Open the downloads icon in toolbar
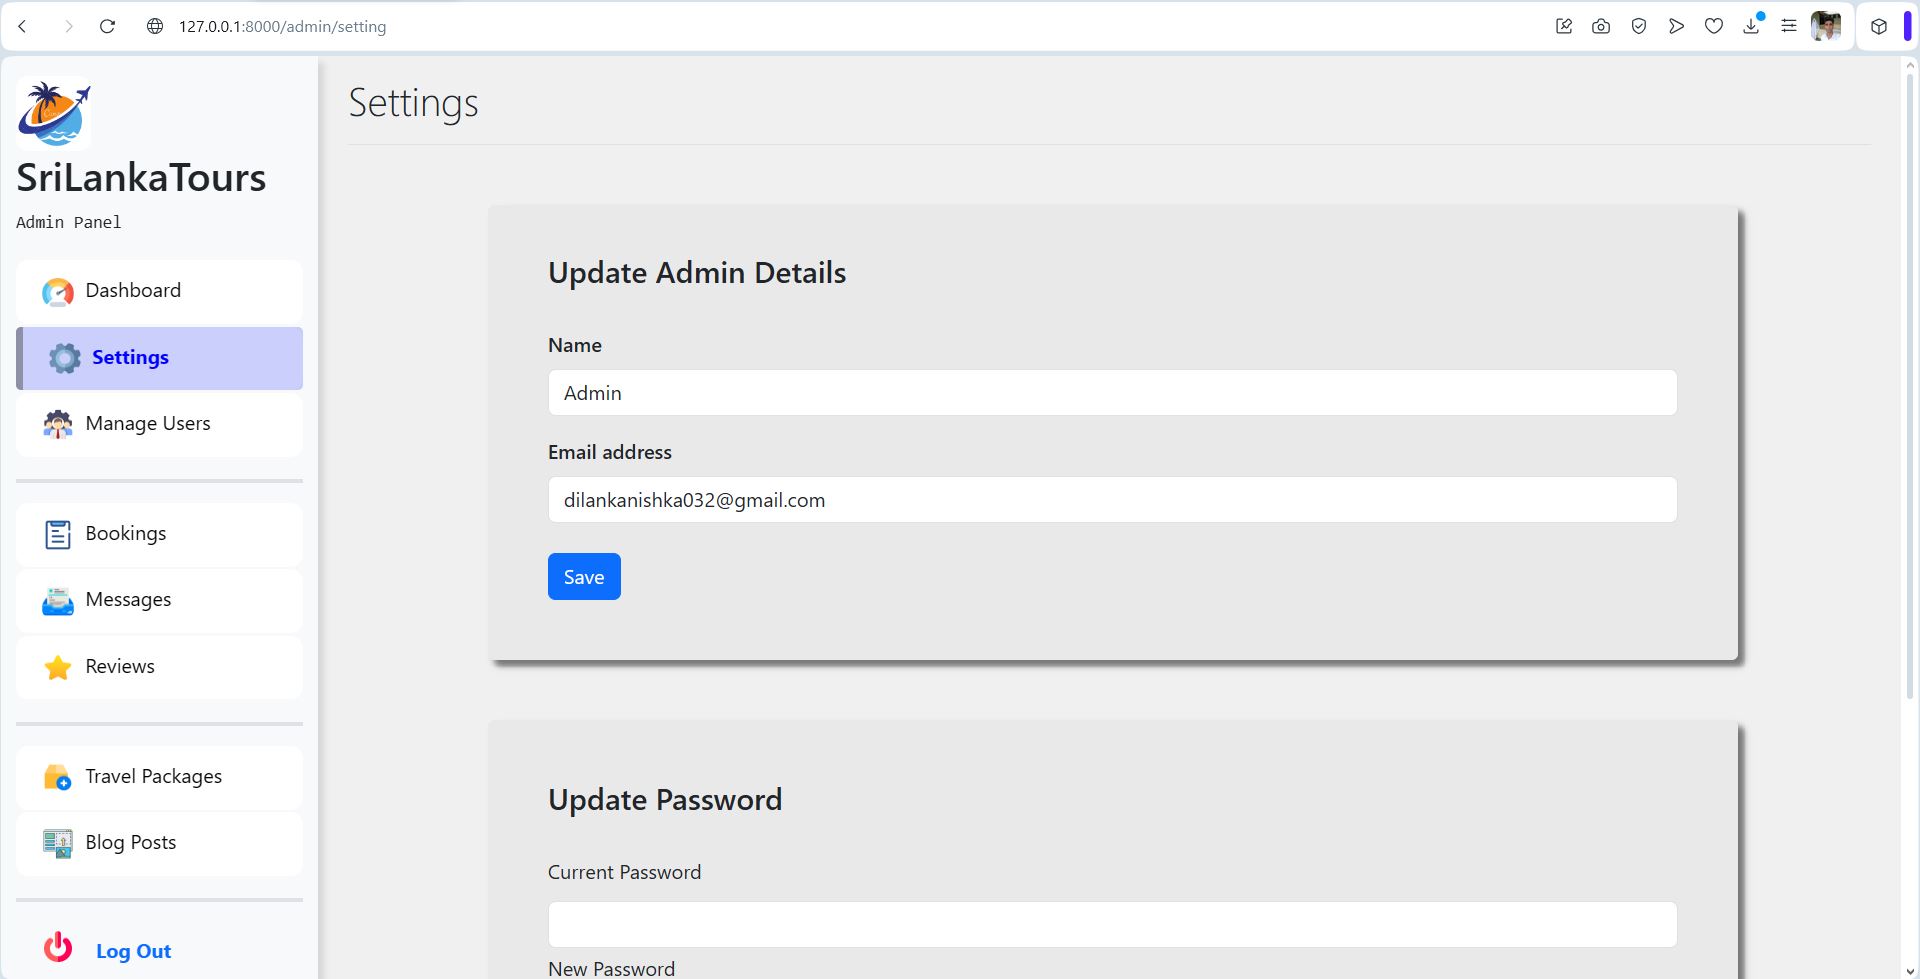 [1751, 26]
